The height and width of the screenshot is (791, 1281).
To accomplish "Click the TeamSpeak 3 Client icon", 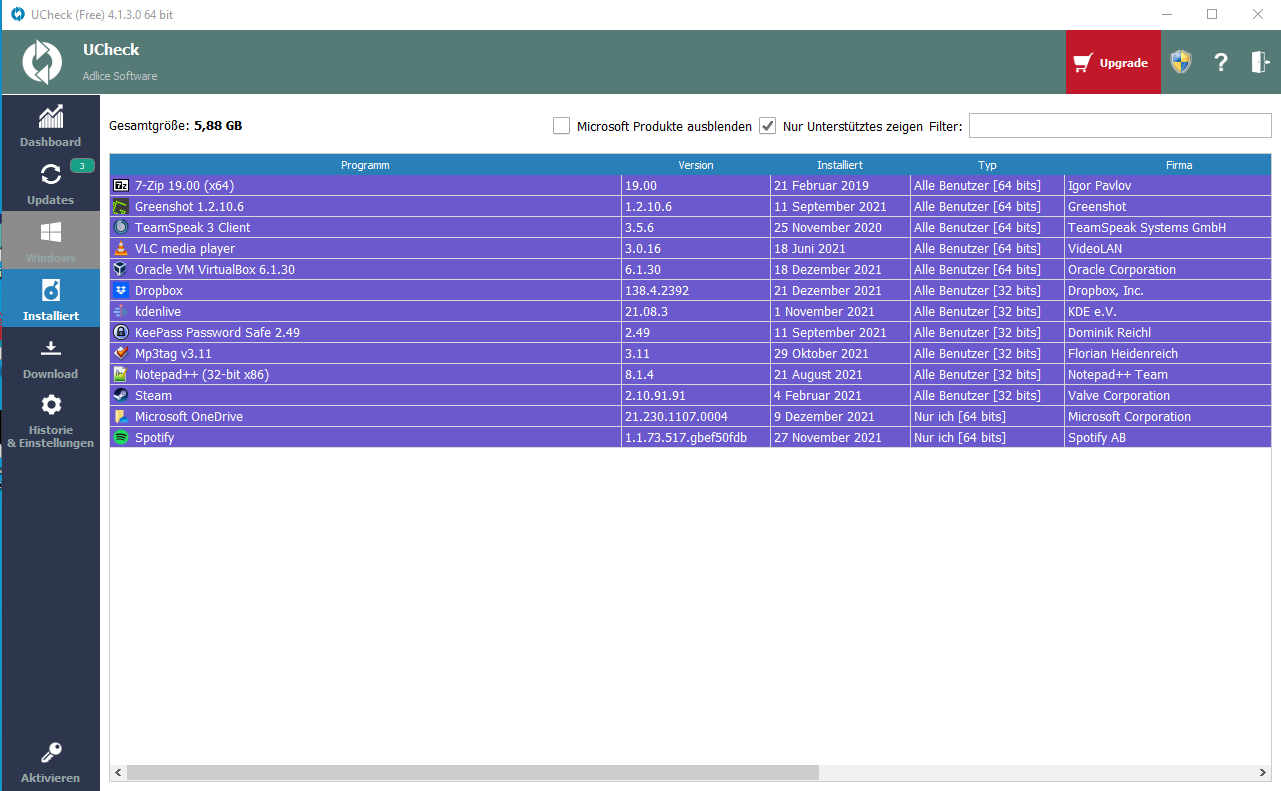I will point(121,228).
